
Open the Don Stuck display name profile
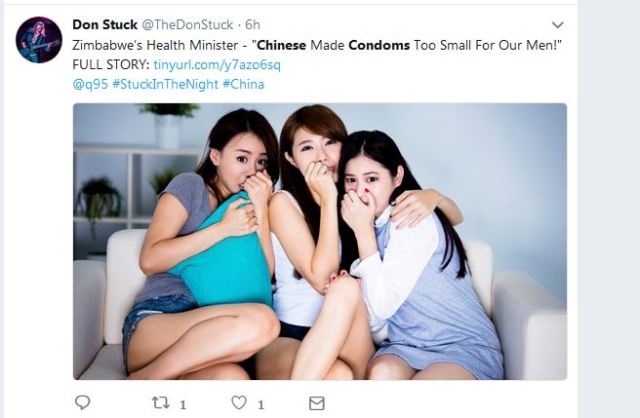point(104,24)
